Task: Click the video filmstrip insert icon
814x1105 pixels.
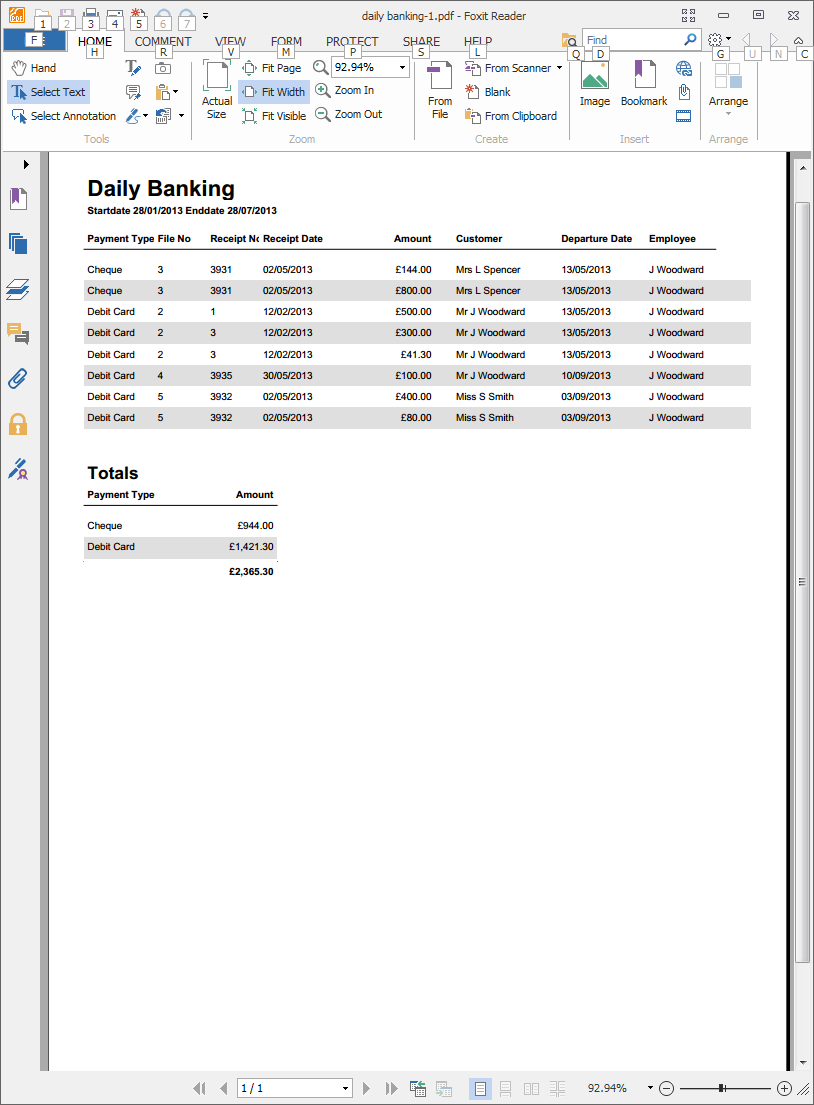Action: (684, 116)
